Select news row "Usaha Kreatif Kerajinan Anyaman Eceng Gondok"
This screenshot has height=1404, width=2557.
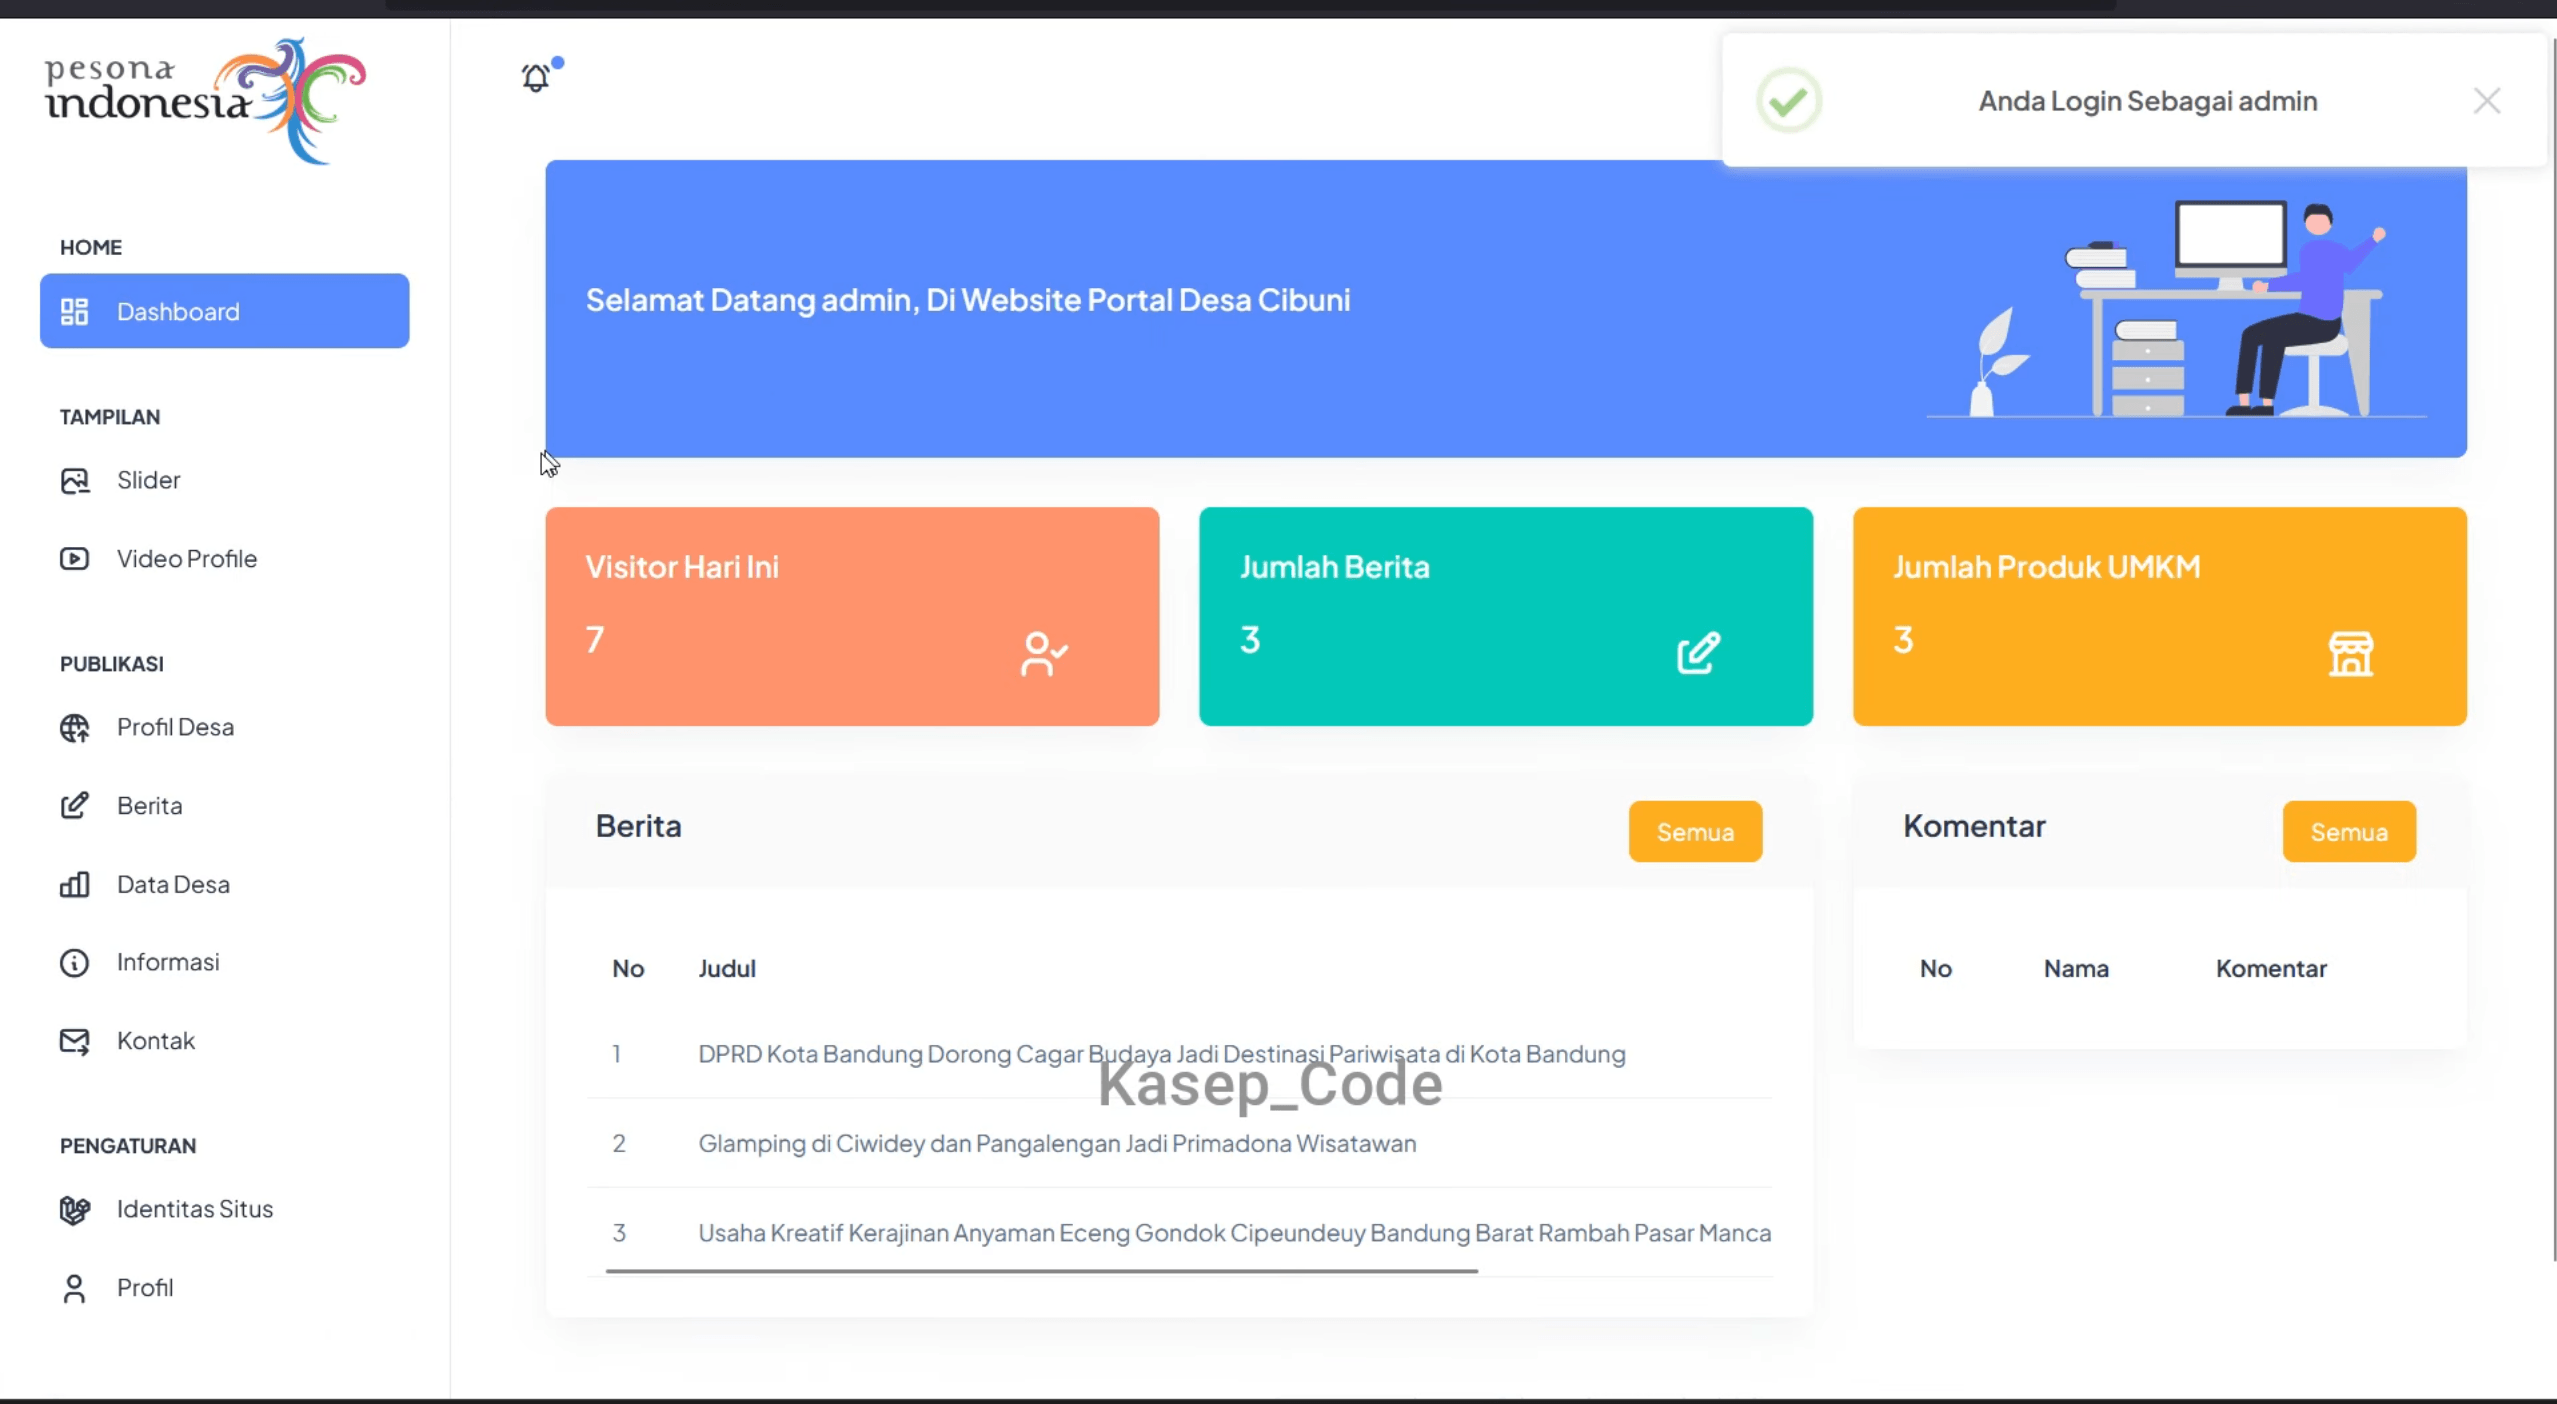pos(1180,1233)
